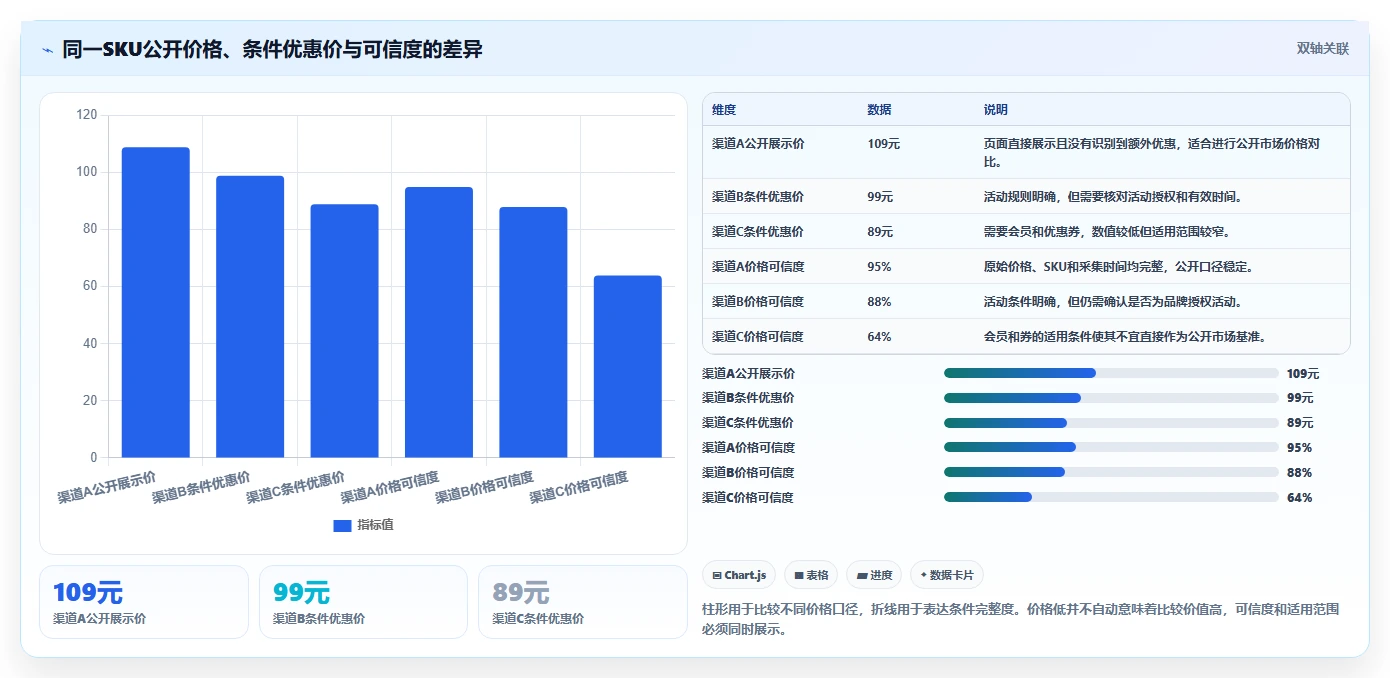This screenshot has width=1390, height=678.
Task: Click the 渠道A价格可信度 bar in chart
Action: (439, 322)
